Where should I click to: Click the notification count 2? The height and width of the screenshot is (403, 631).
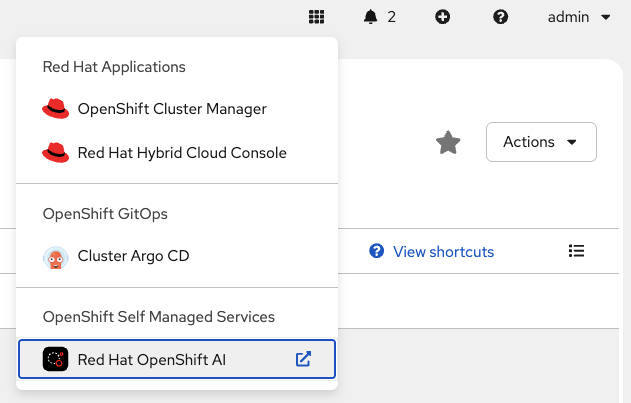391,17
